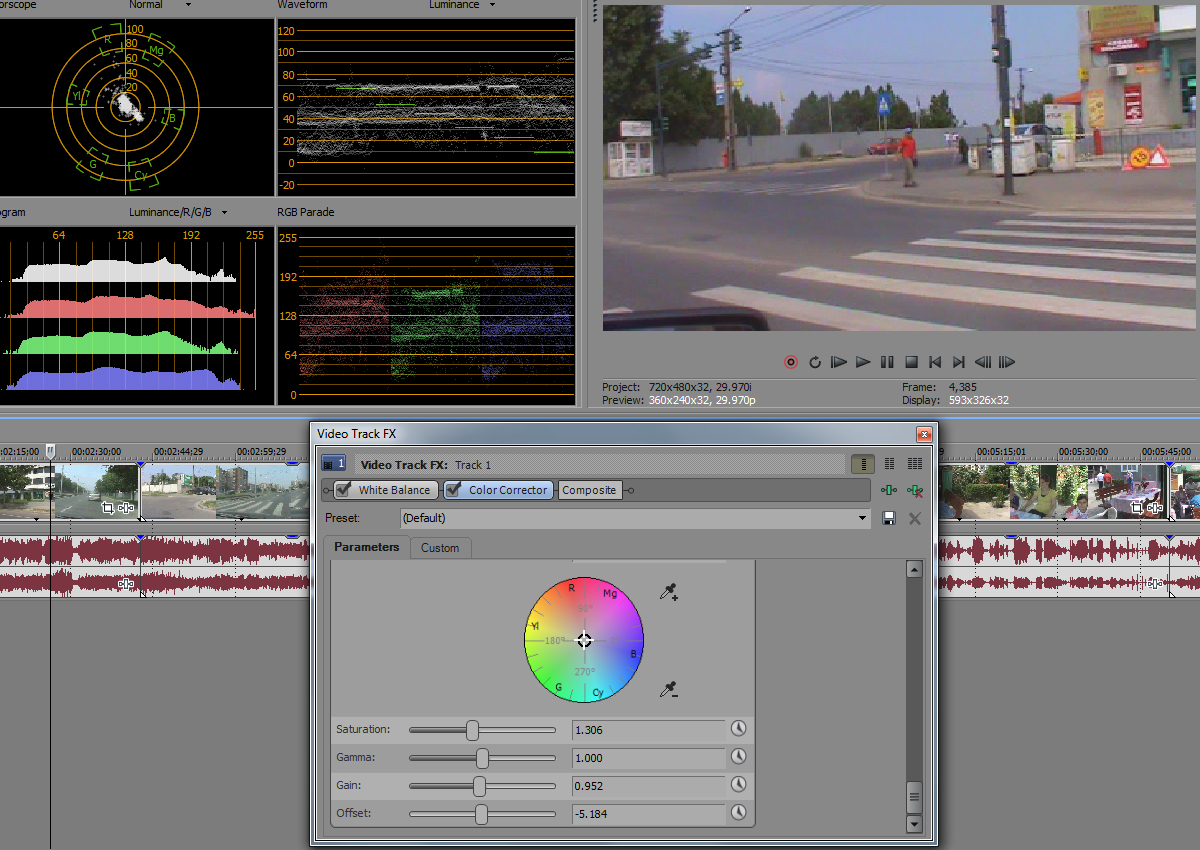Click the Composite button in the chain
This screenshot has height=850, width=1200.
pyautogui.click(x=589, y=490)
